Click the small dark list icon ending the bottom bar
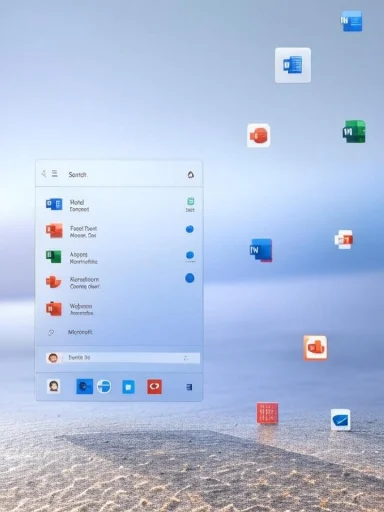 click(189, 387)
